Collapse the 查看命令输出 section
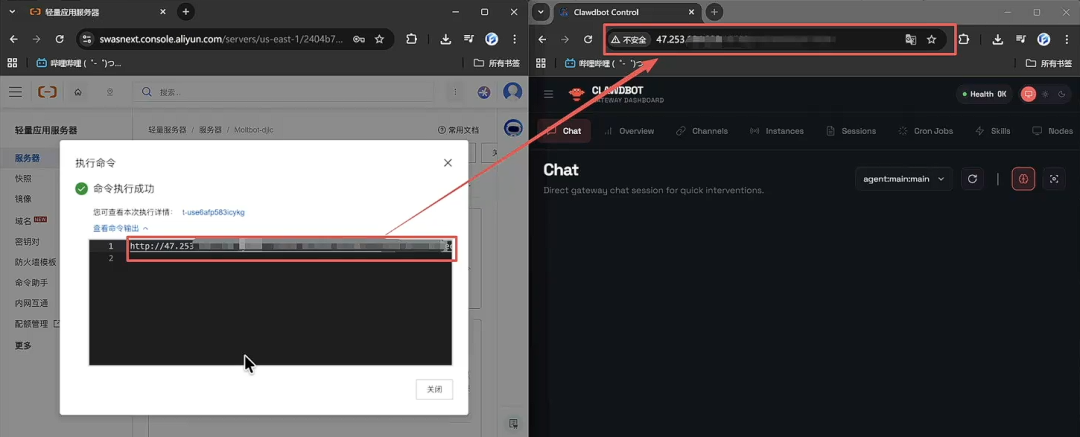The width and height of the screenshot is (1080, 437). click(x=121, y=227)
